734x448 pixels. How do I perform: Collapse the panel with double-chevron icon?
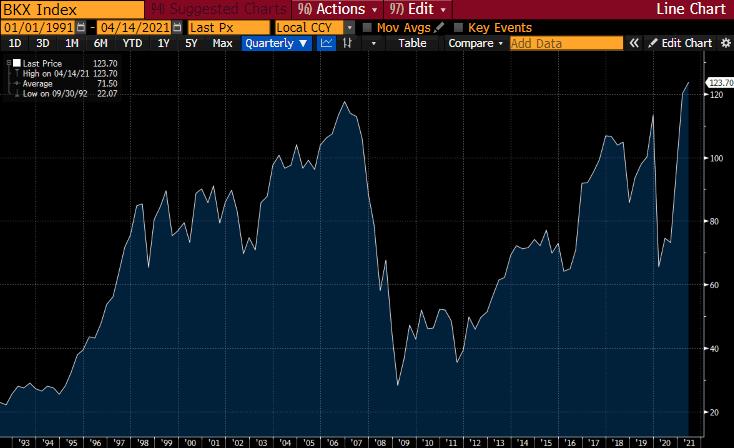[634, 43]
